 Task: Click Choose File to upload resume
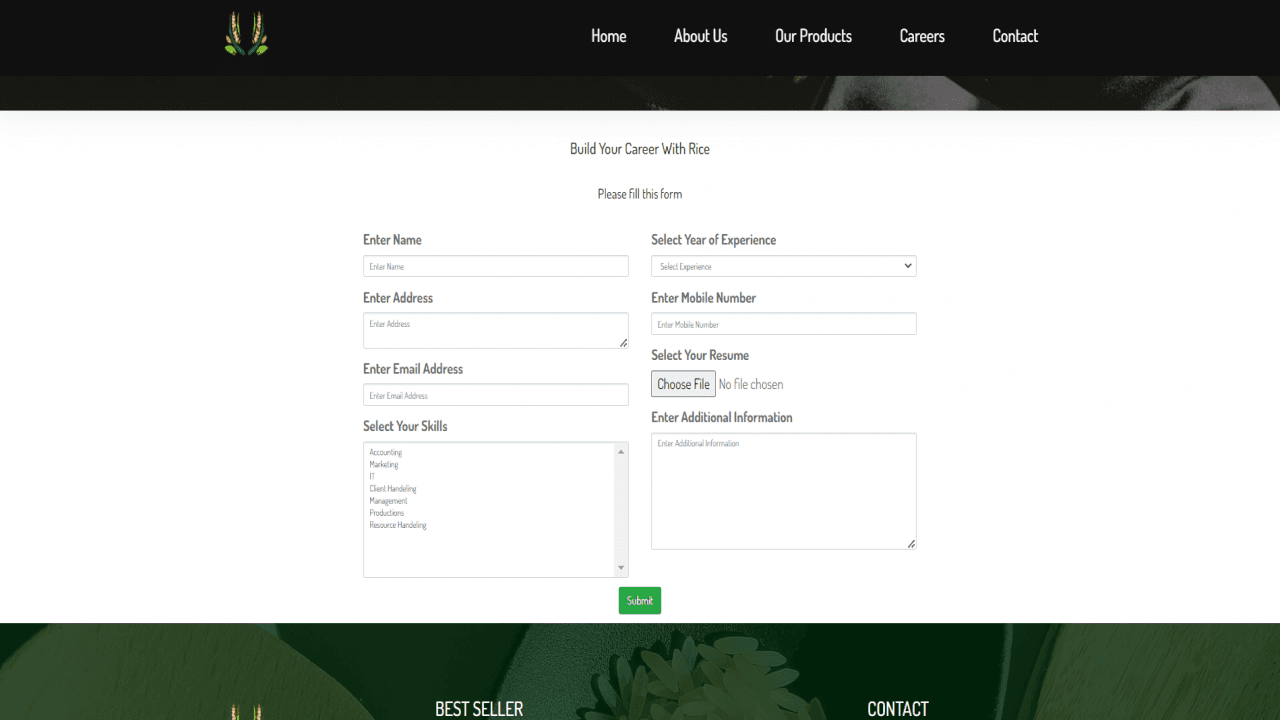pos(683,384)
